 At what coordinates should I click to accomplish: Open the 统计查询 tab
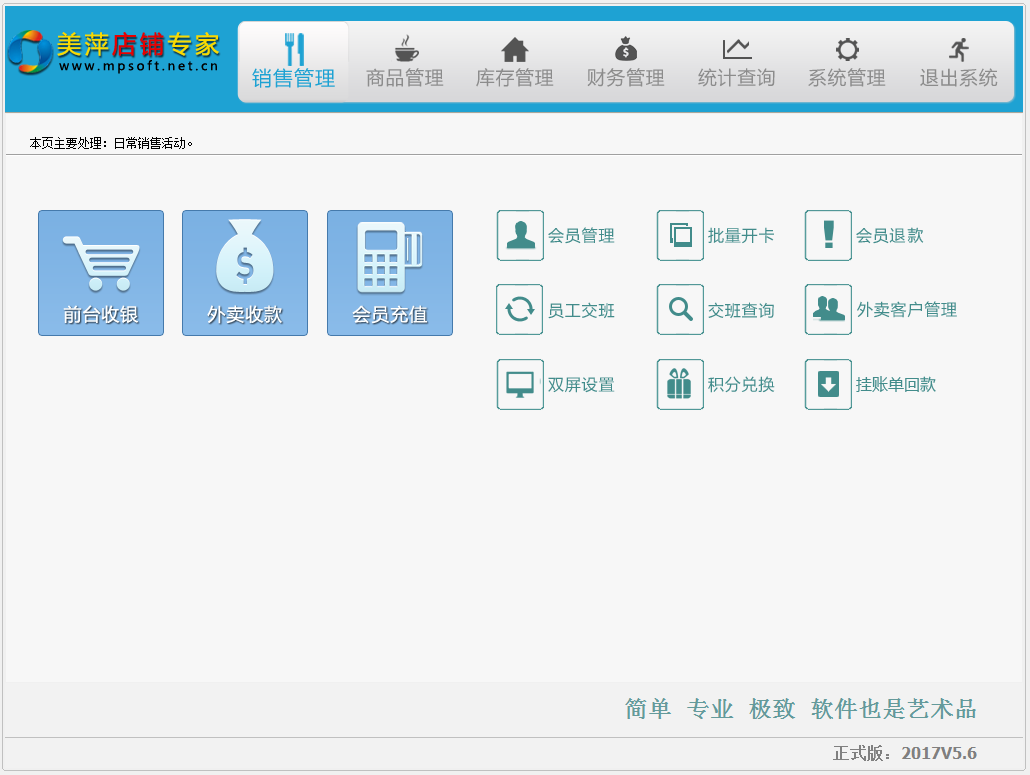click(x=737, y=62)
